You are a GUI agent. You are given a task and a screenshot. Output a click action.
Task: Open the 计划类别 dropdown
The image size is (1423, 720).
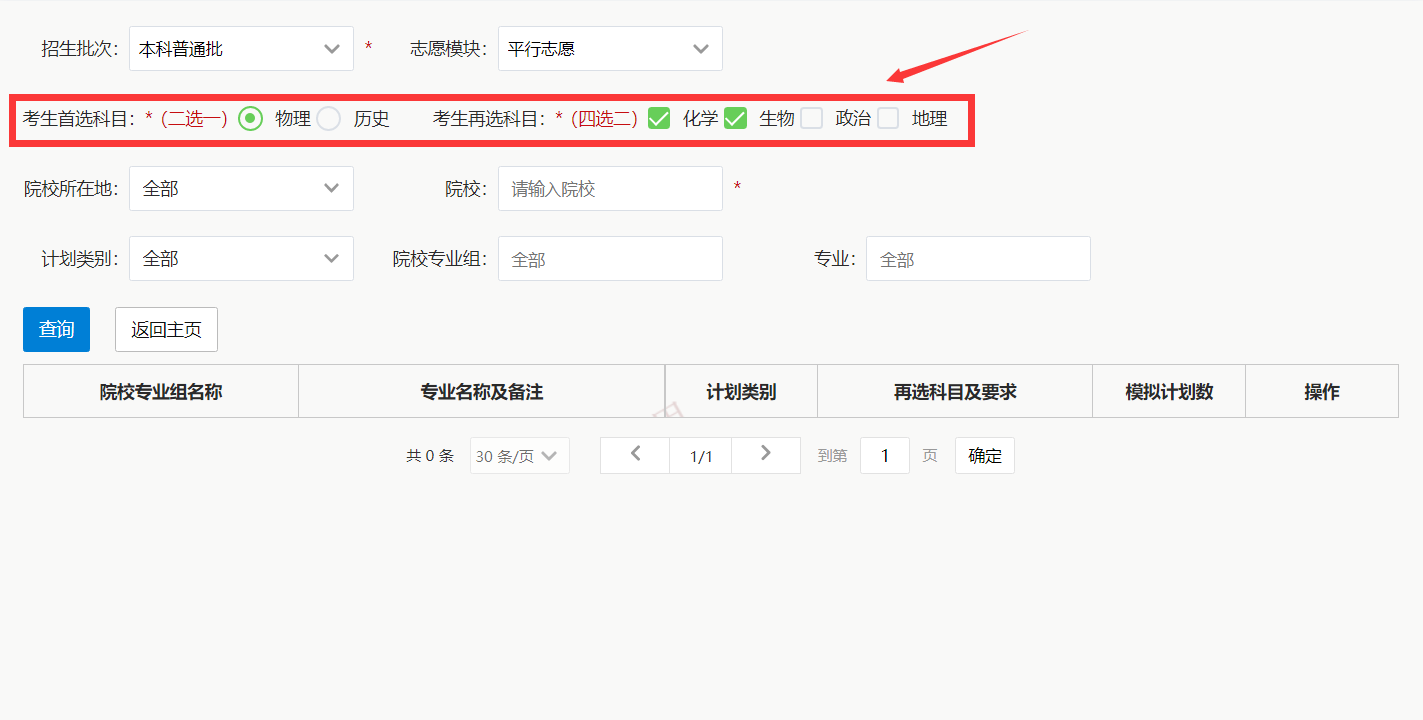click(240, 258)
